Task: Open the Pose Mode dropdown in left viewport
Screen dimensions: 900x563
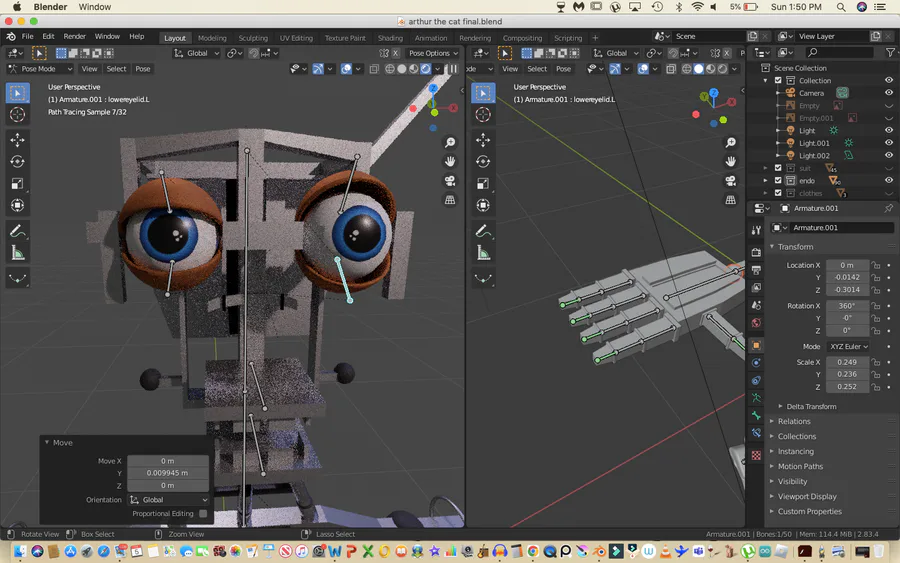Action: (x=40, y=69)
